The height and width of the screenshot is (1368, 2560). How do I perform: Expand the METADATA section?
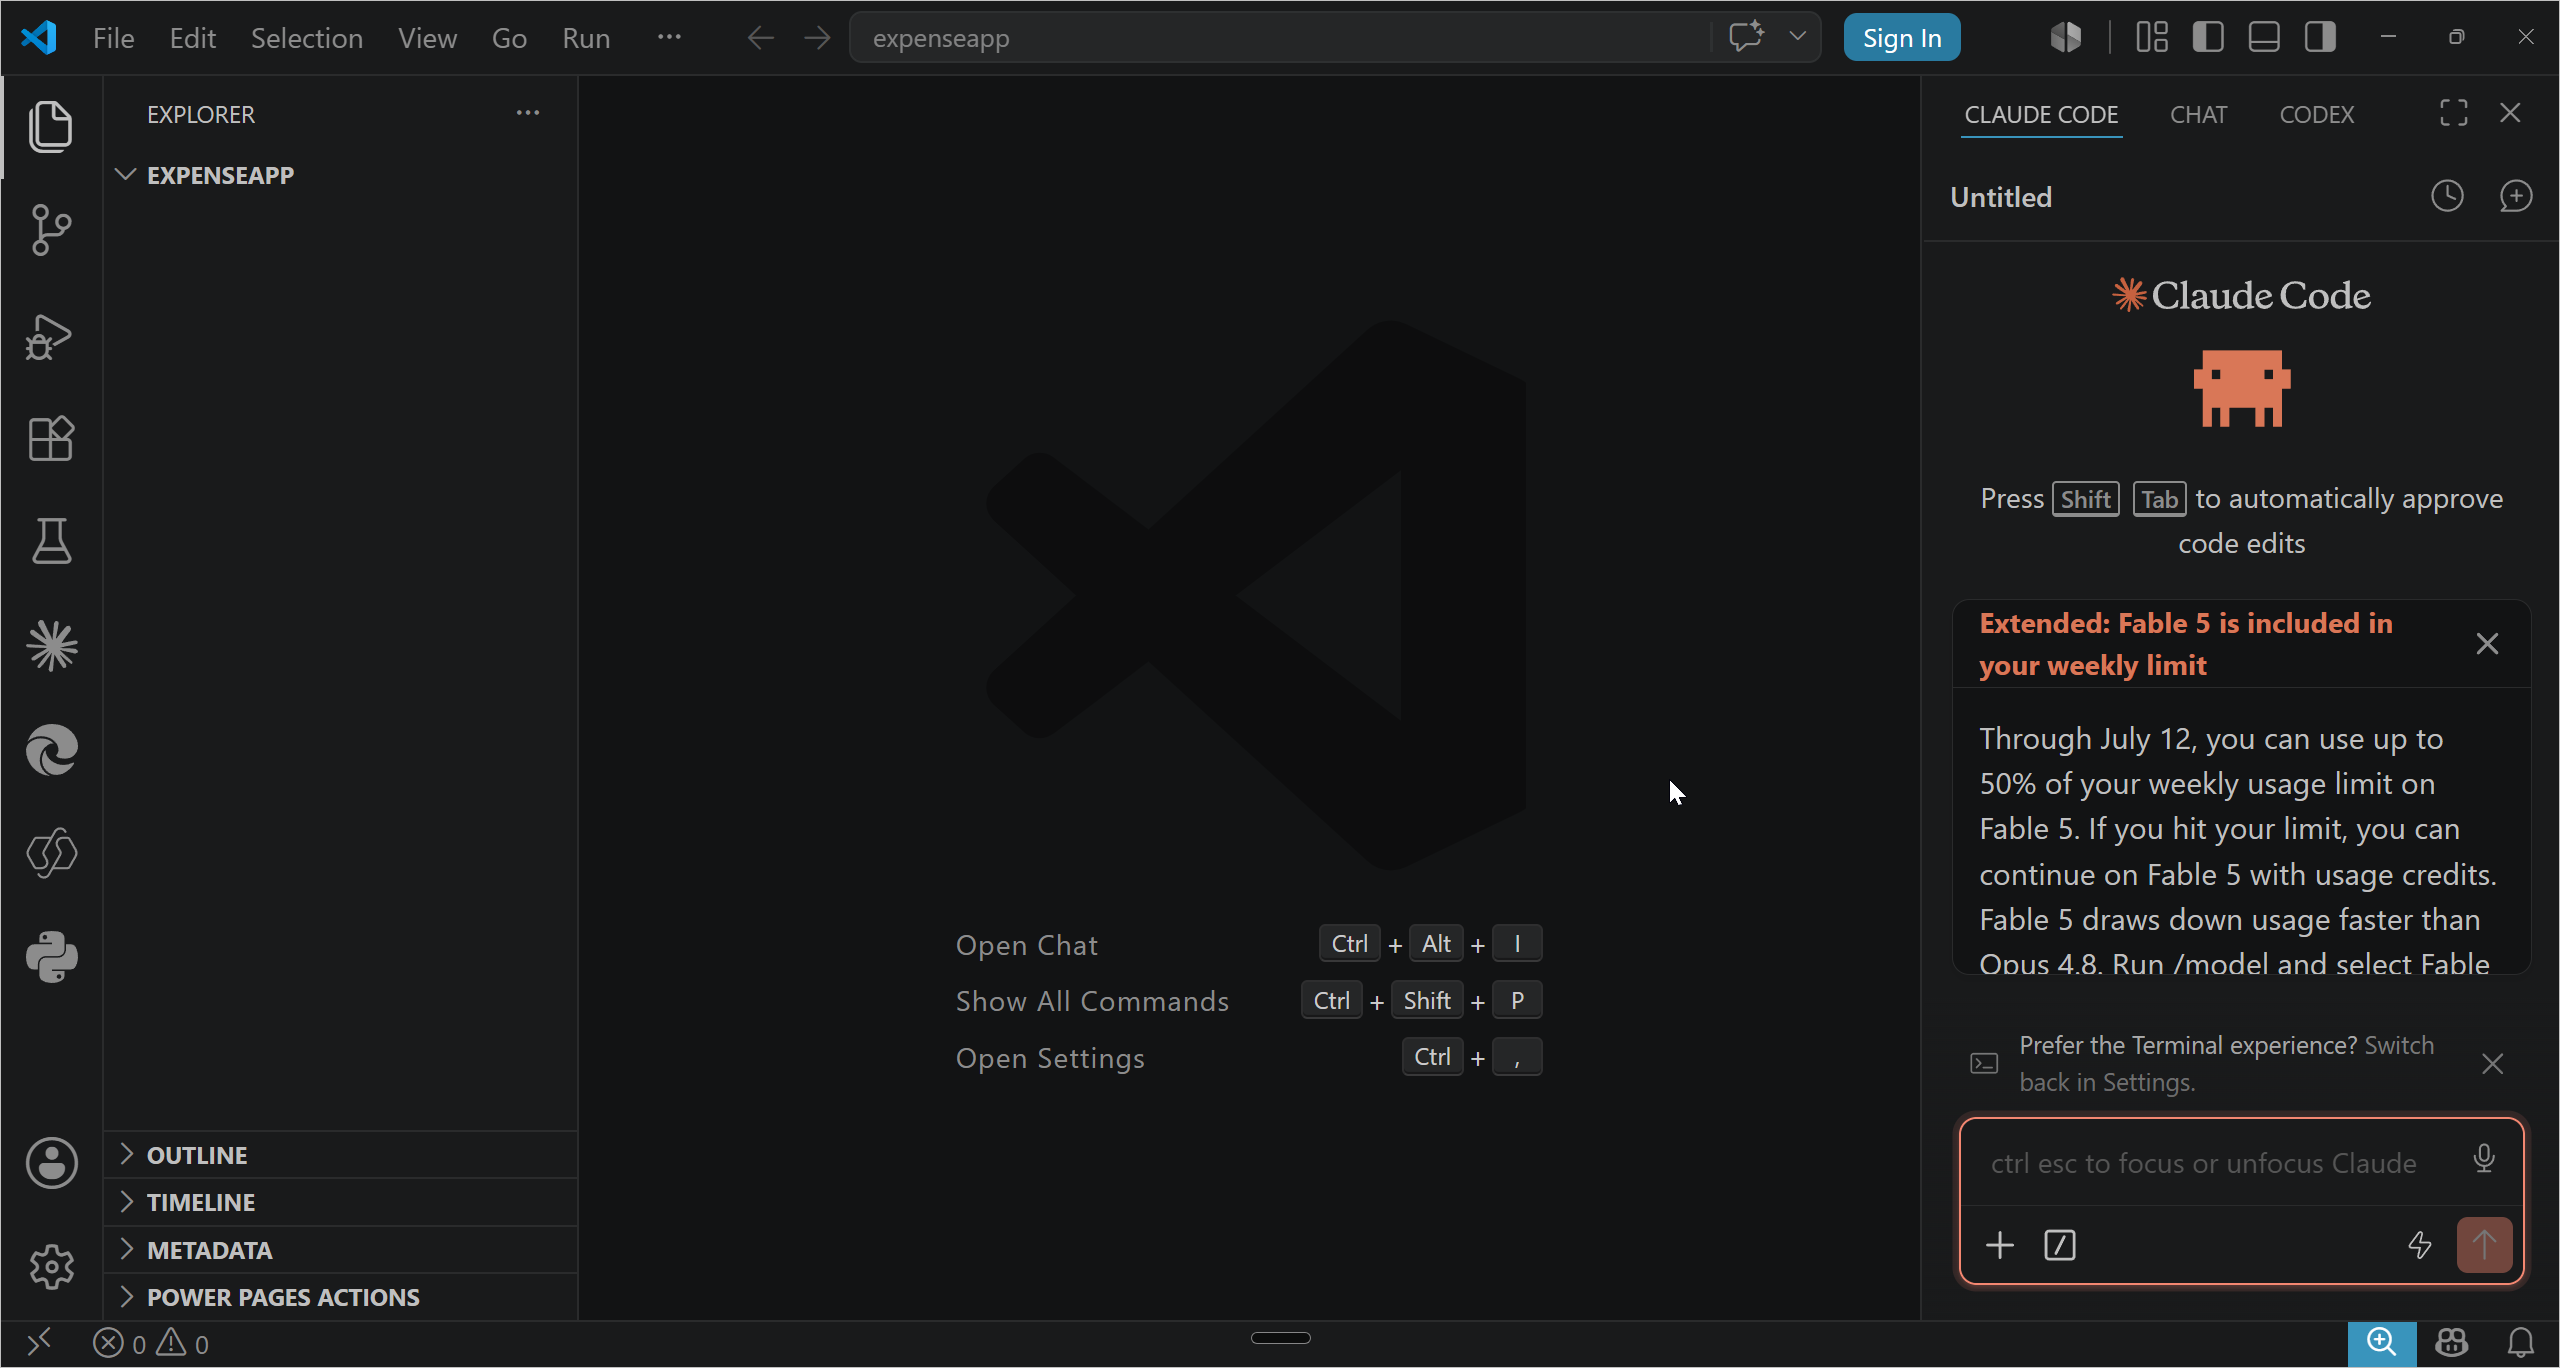click(x=340, y=1250)
